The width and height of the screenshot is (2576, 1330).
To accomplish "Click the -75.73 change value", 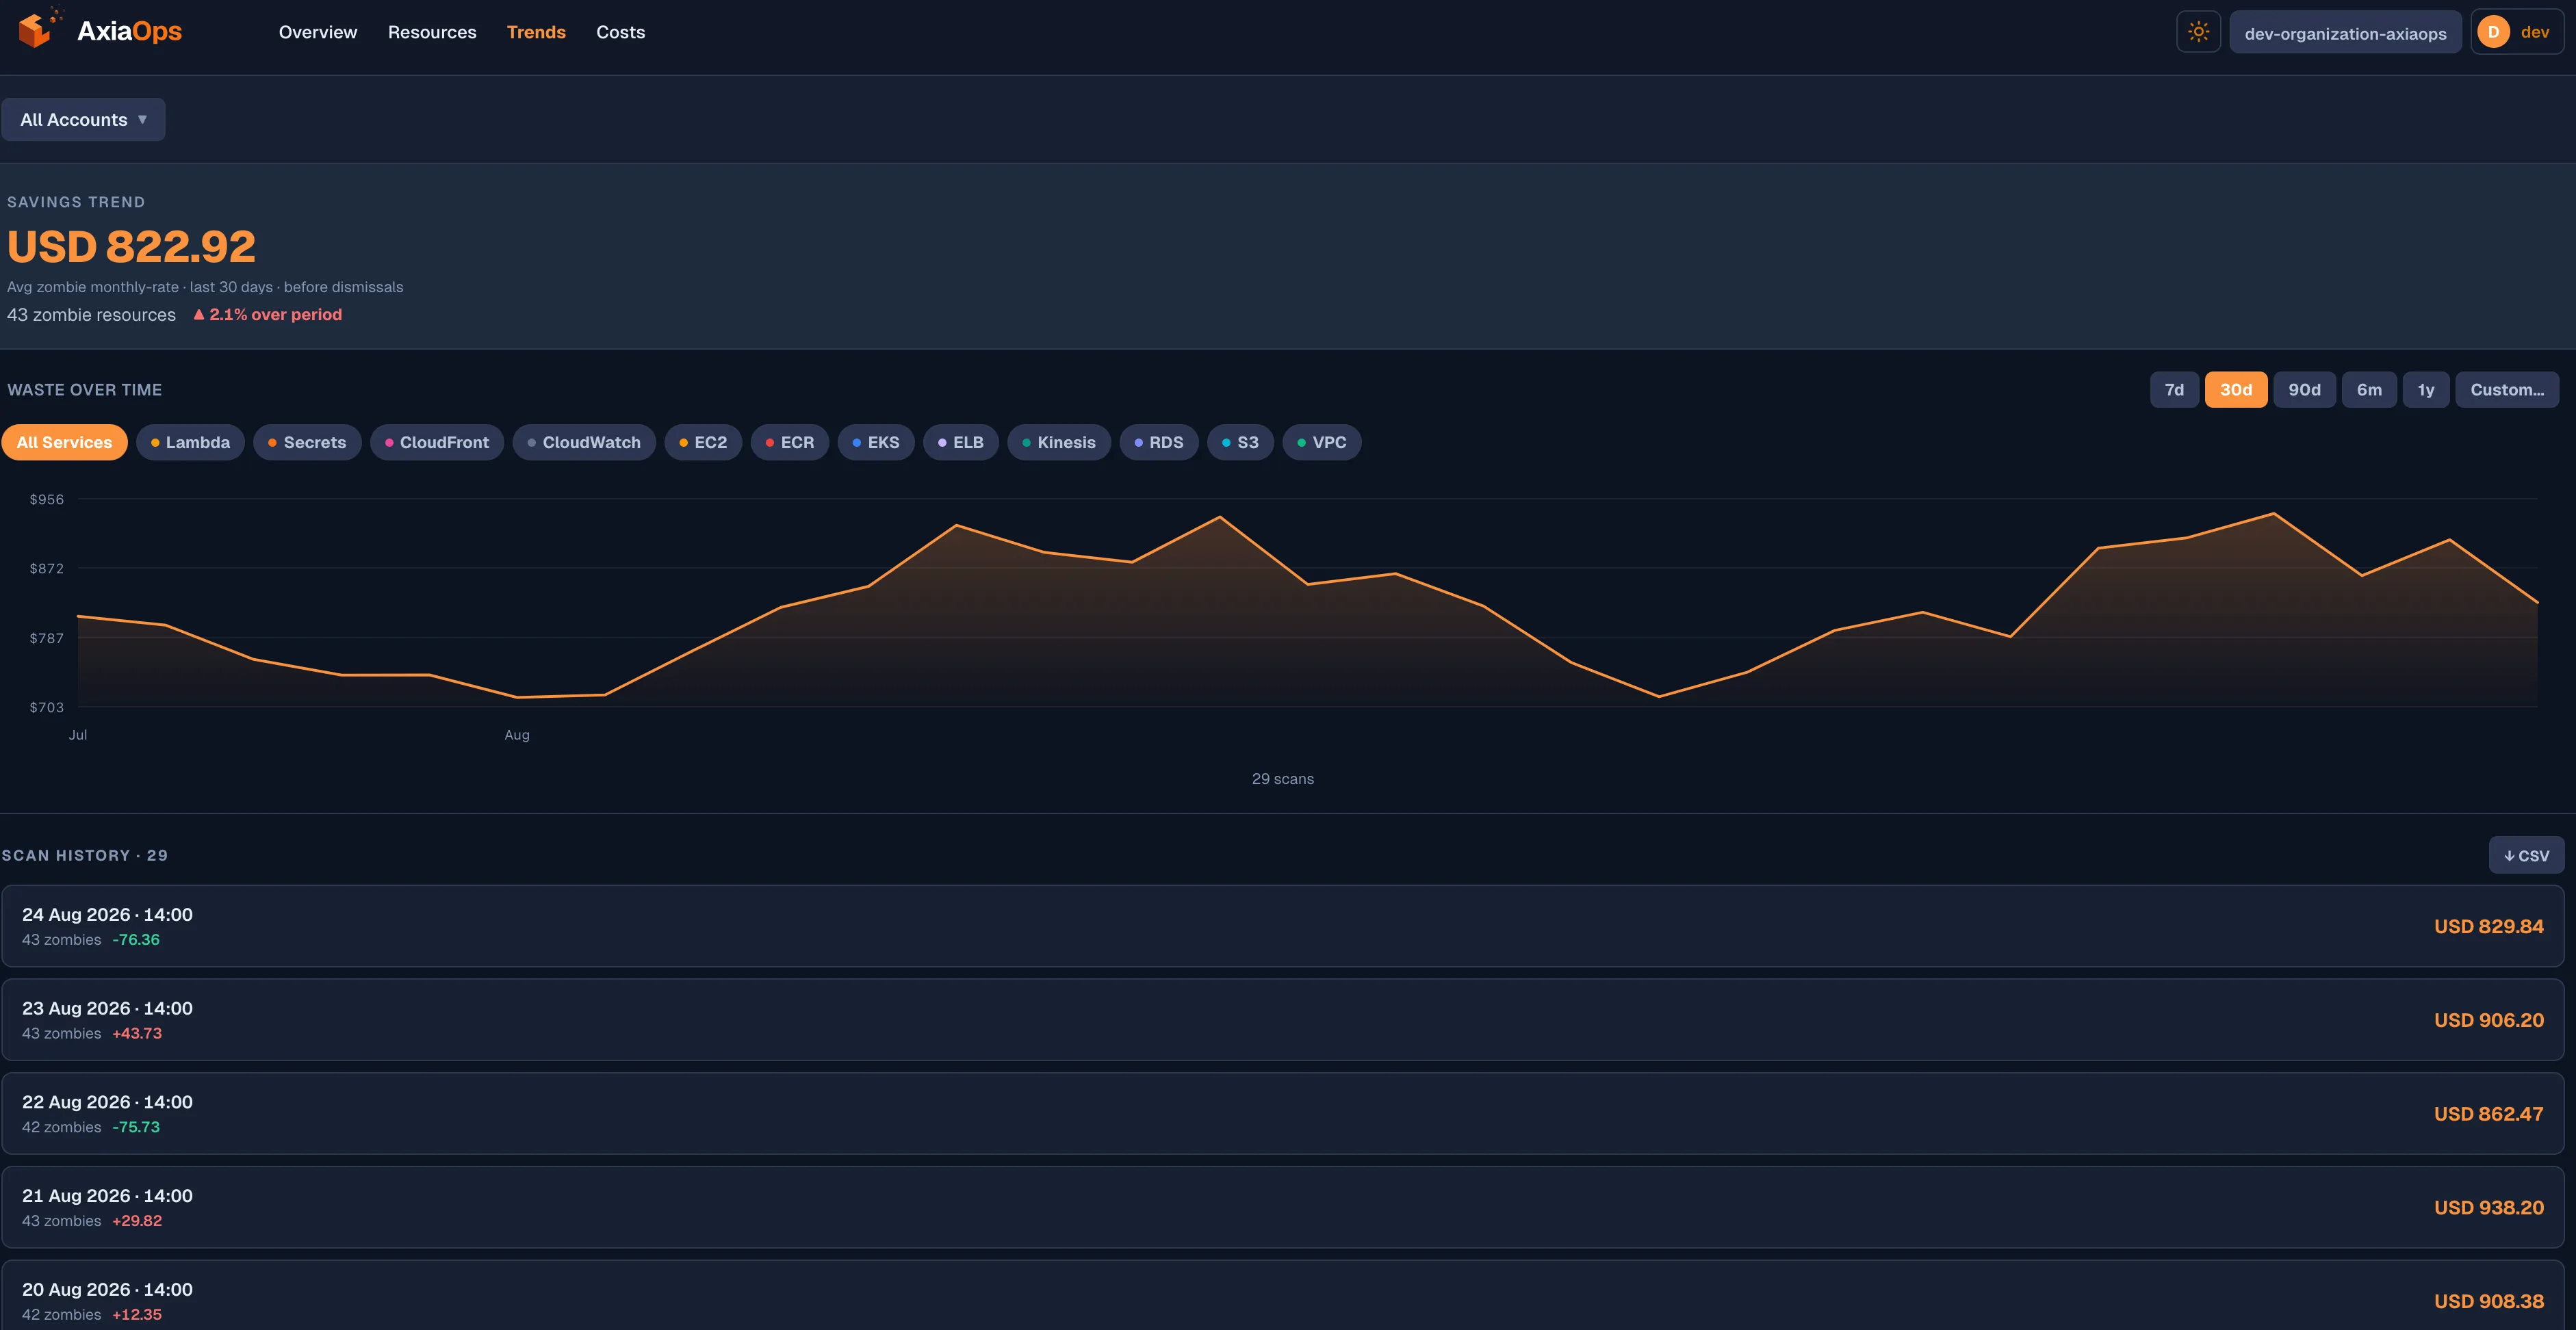I will 136,1127.
